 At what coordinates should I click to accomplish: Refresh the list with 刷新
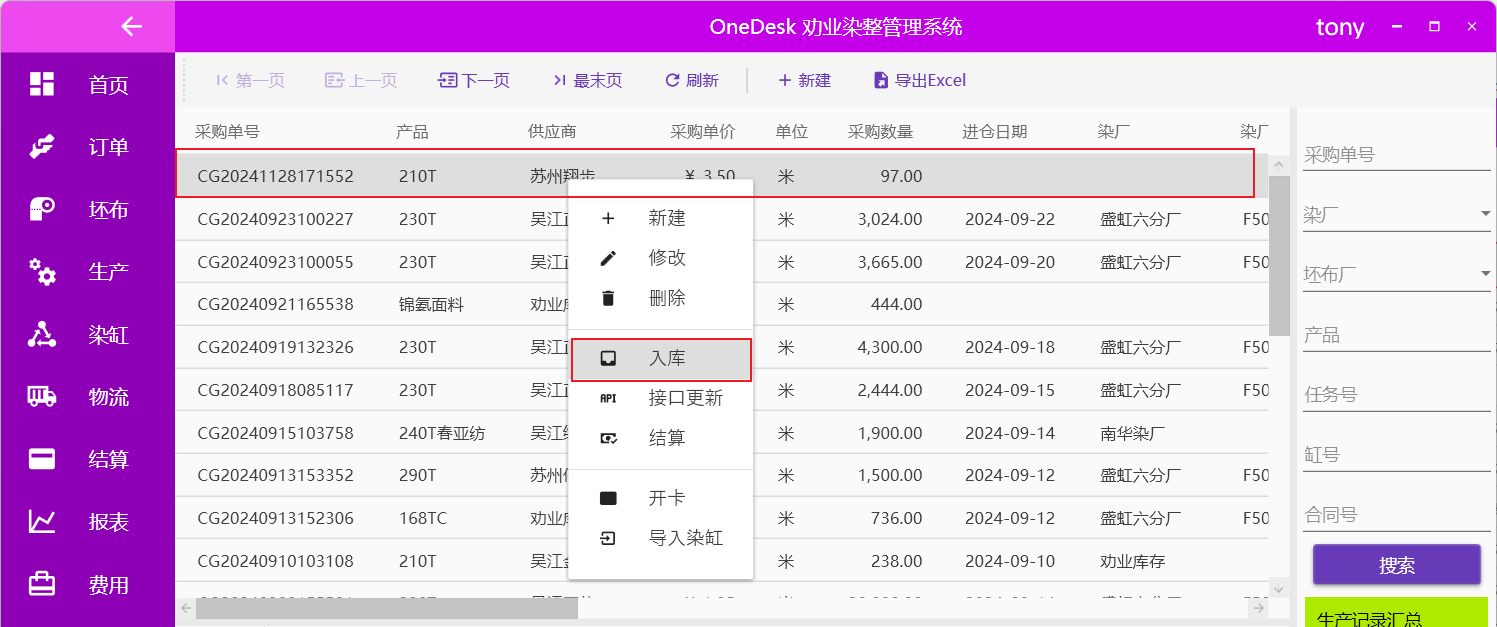(691, 80)
